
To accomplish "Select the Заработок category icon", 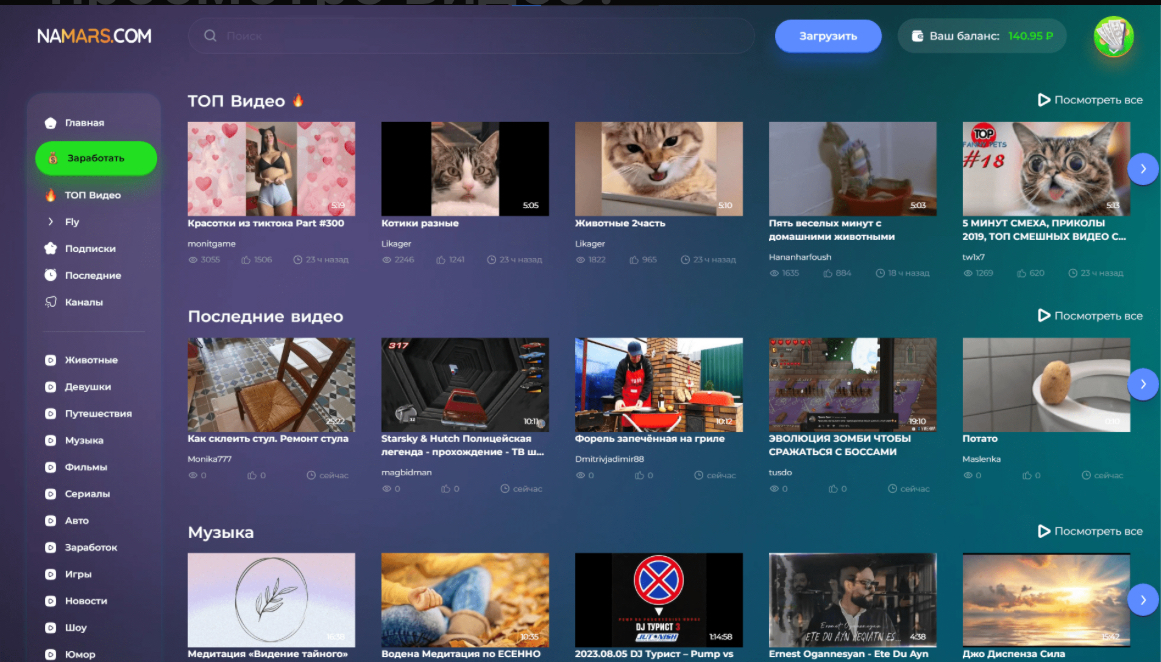I will (50, 547).
